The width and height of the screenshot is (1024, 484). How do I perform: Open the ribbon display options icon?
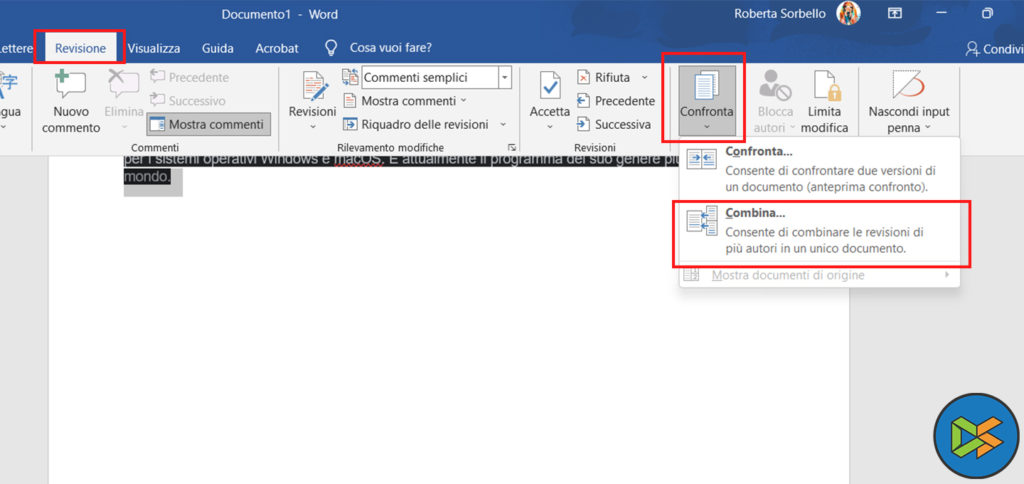pos(895,13)
